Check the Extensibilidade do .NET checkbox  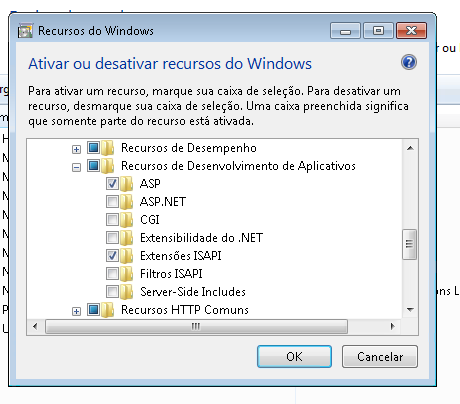click(x=112, y=237)
